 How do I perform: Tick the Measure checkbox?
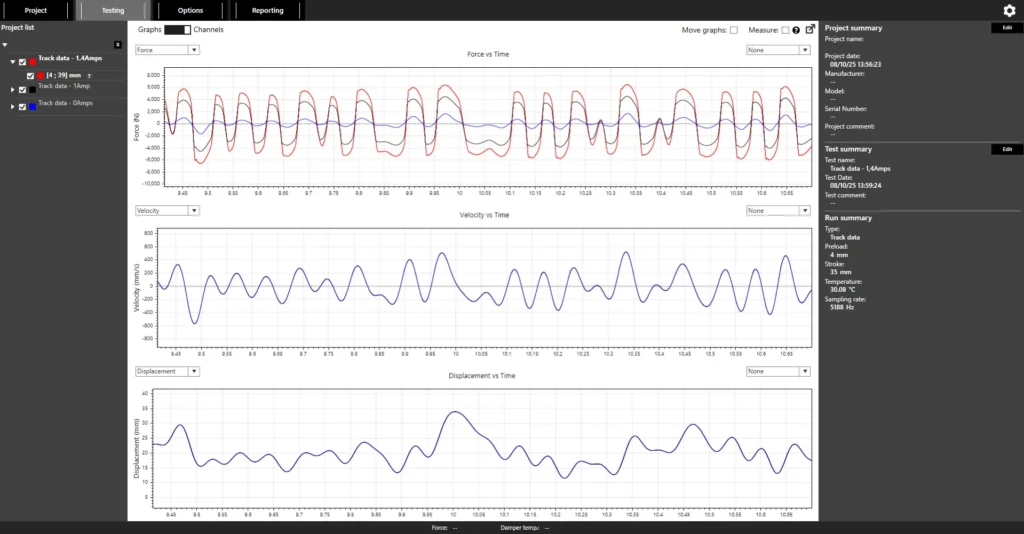pos(785,30)
